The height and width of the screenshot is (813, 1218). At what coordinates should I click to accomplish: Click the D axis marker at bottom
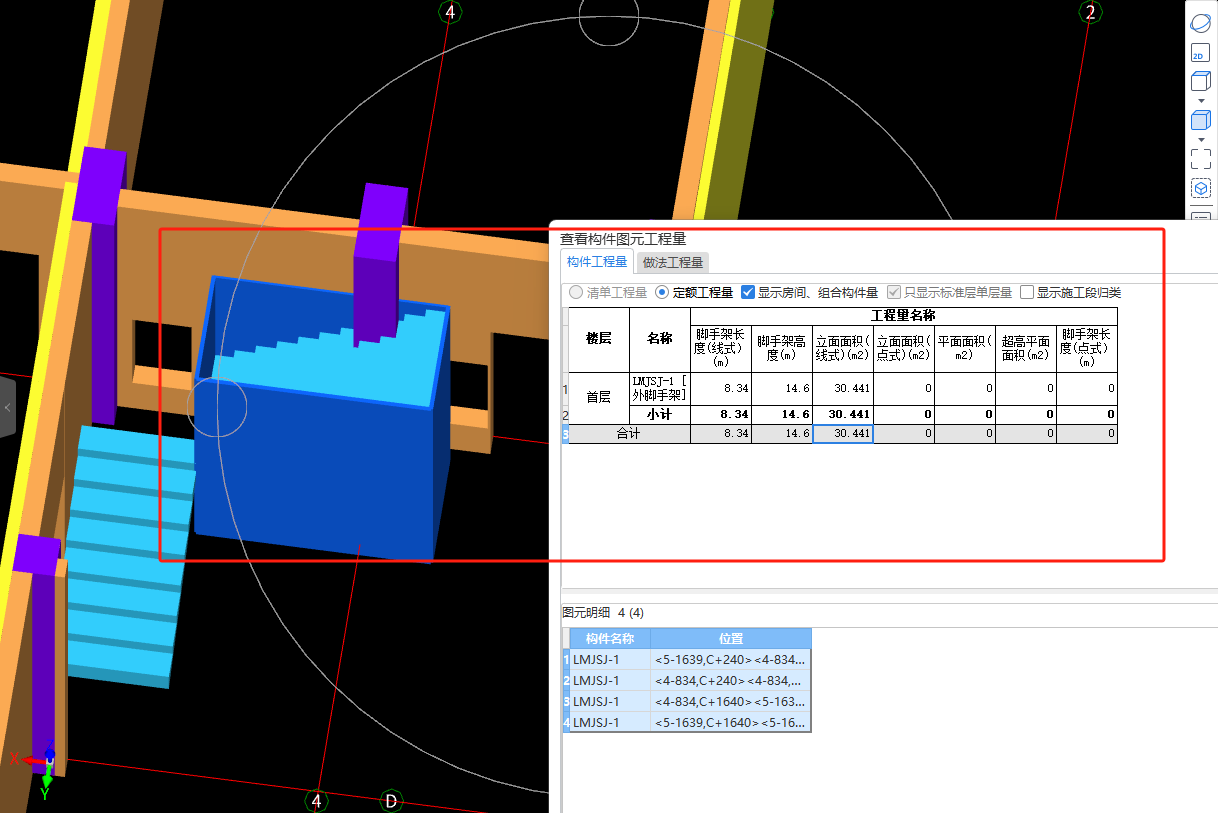392,801
